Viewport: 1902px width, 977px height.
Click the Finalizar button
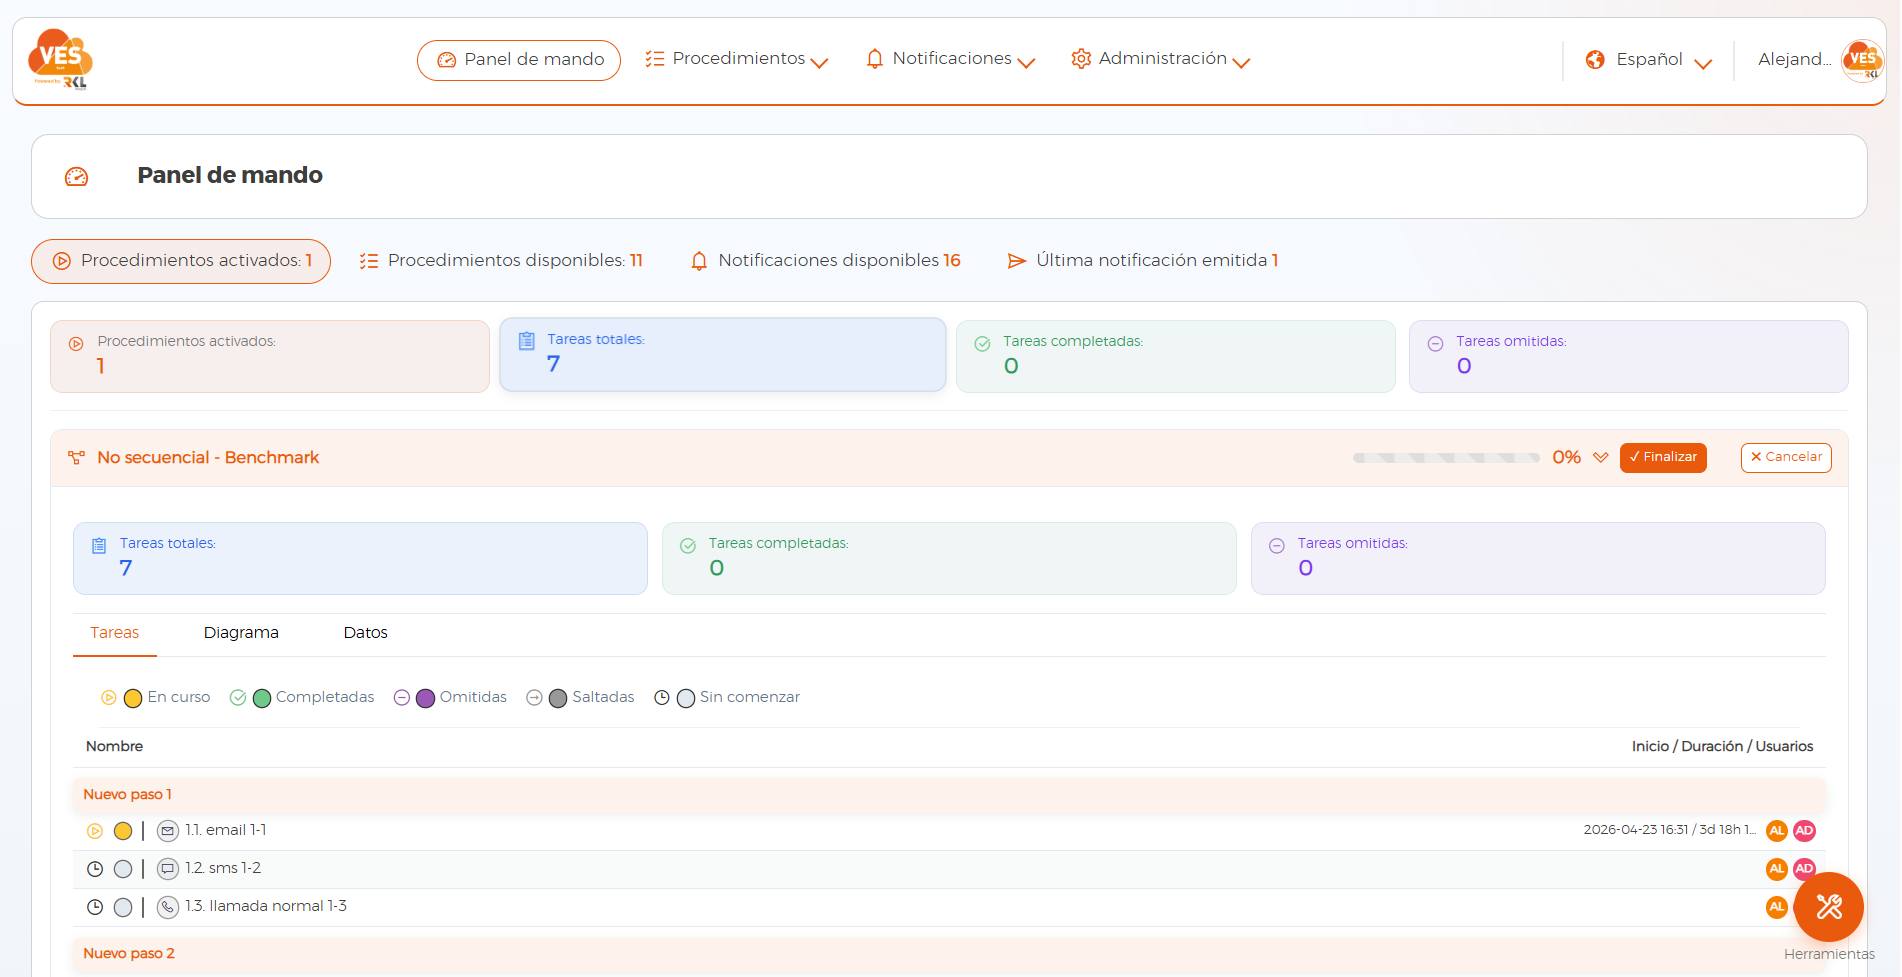pyautogui.click(x=1663, y=457)
